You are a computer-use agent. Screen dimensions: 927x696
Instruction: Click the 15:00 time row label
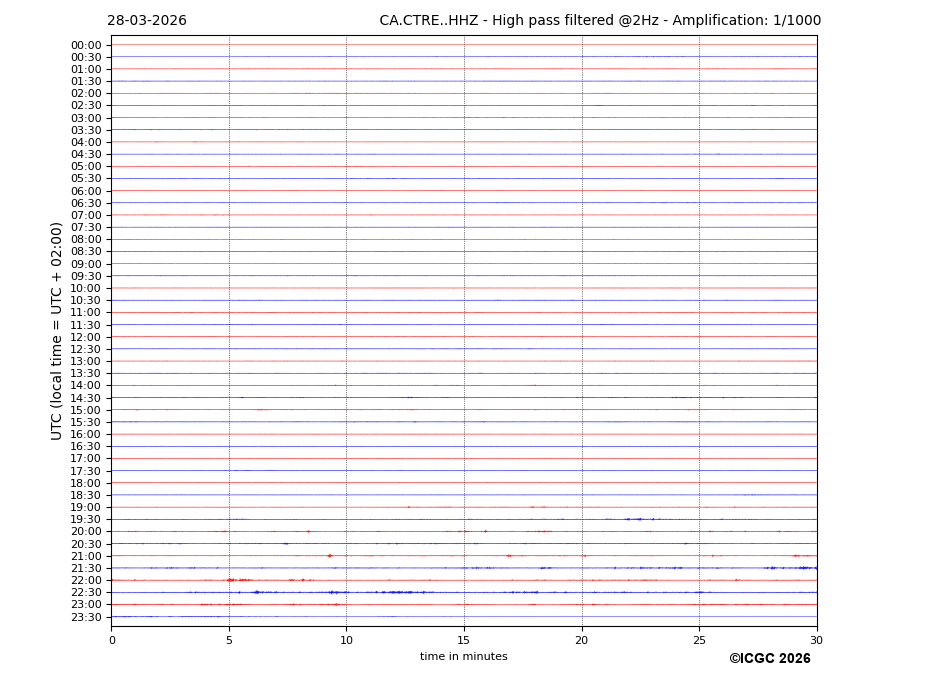[86, 410]
